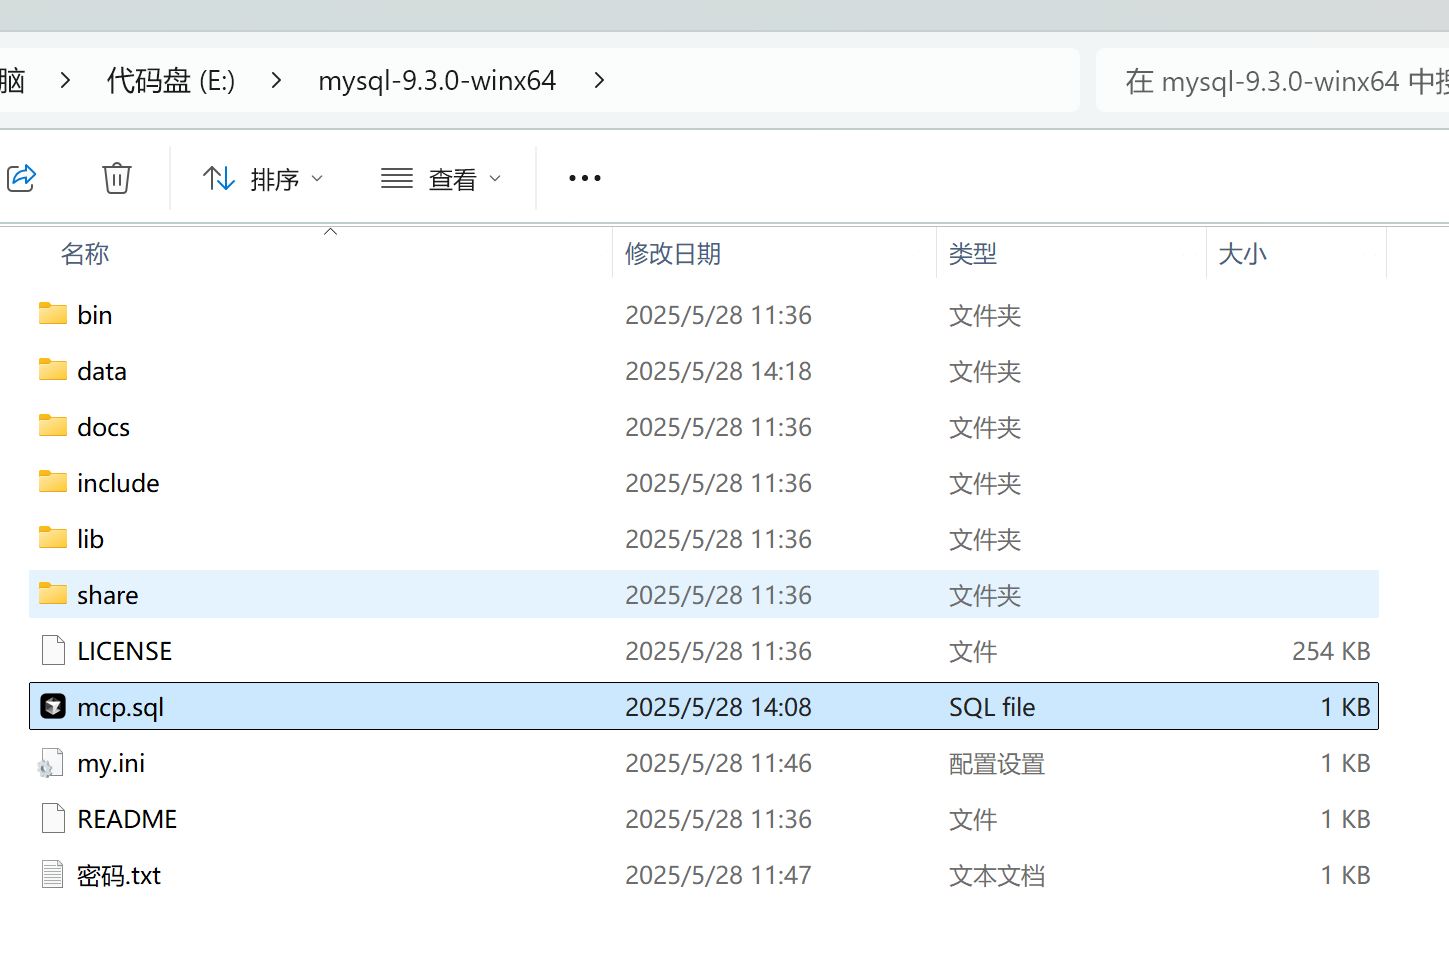Sort by 类型 column header

pyautogui.click(x=973, y=254)
